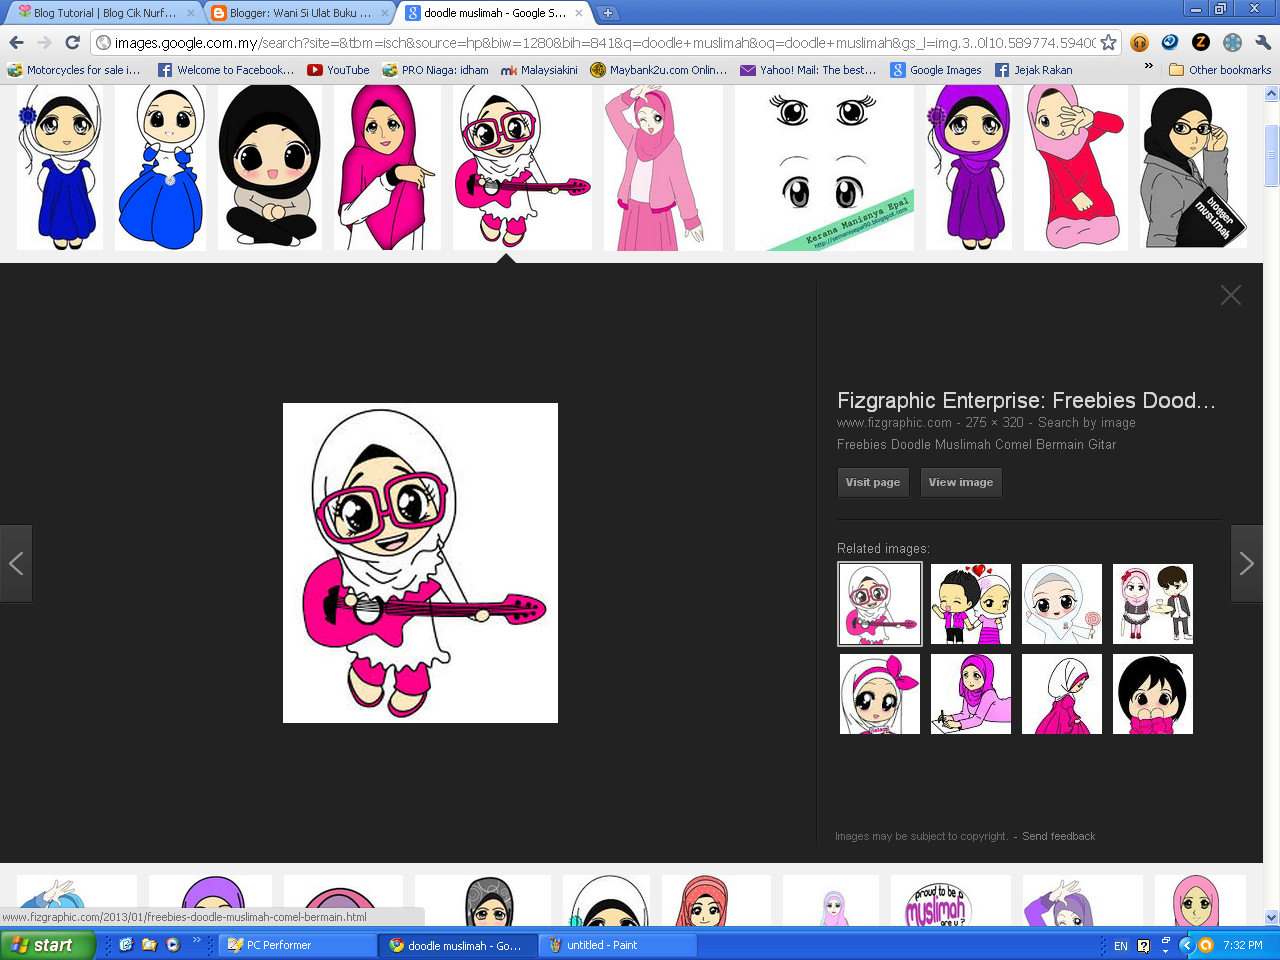The height and width of the screenshot is (960, 1280).
Task: Show next image with right arrow
Action: tap(1246, 564)
